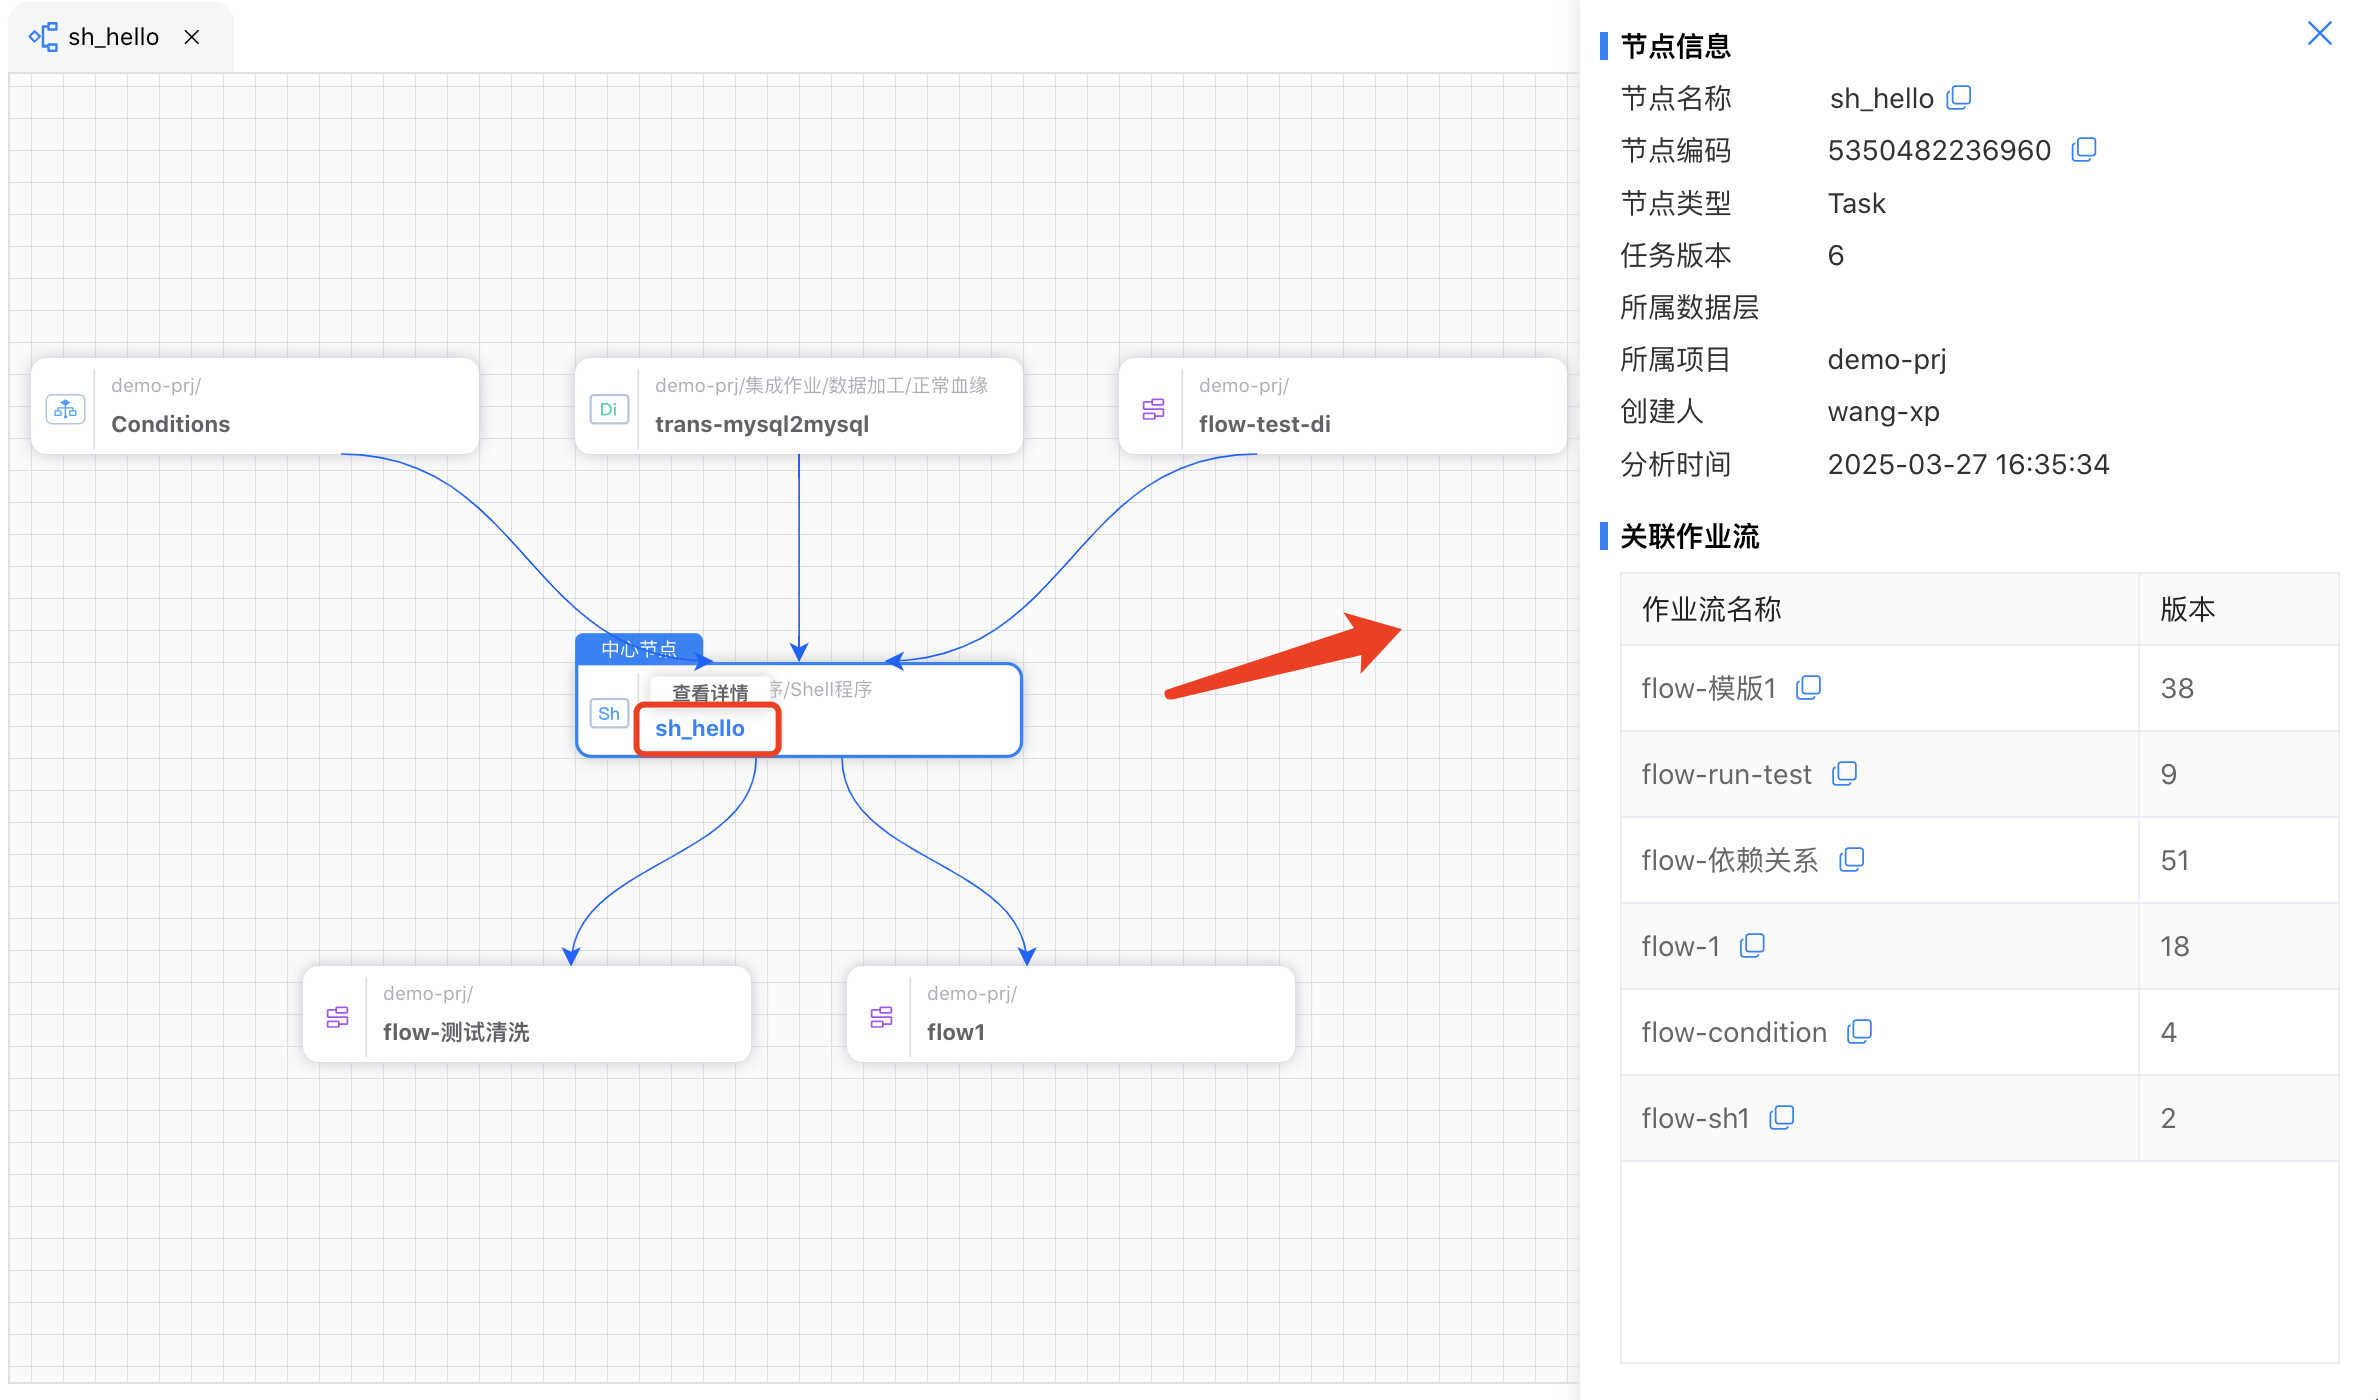
Task: Copy the flow-1 workflow name
Action: click(1751, 945)
